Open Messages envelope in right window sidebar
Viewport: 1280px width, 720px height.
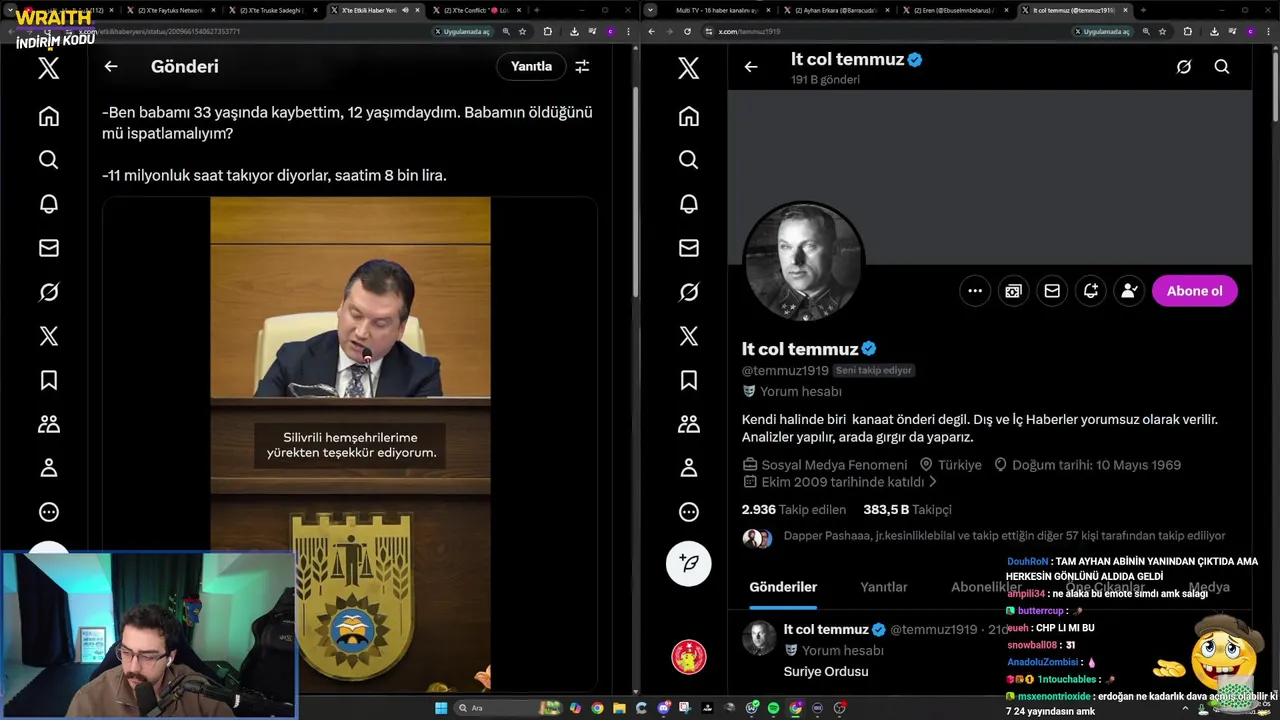coord(689,248)
